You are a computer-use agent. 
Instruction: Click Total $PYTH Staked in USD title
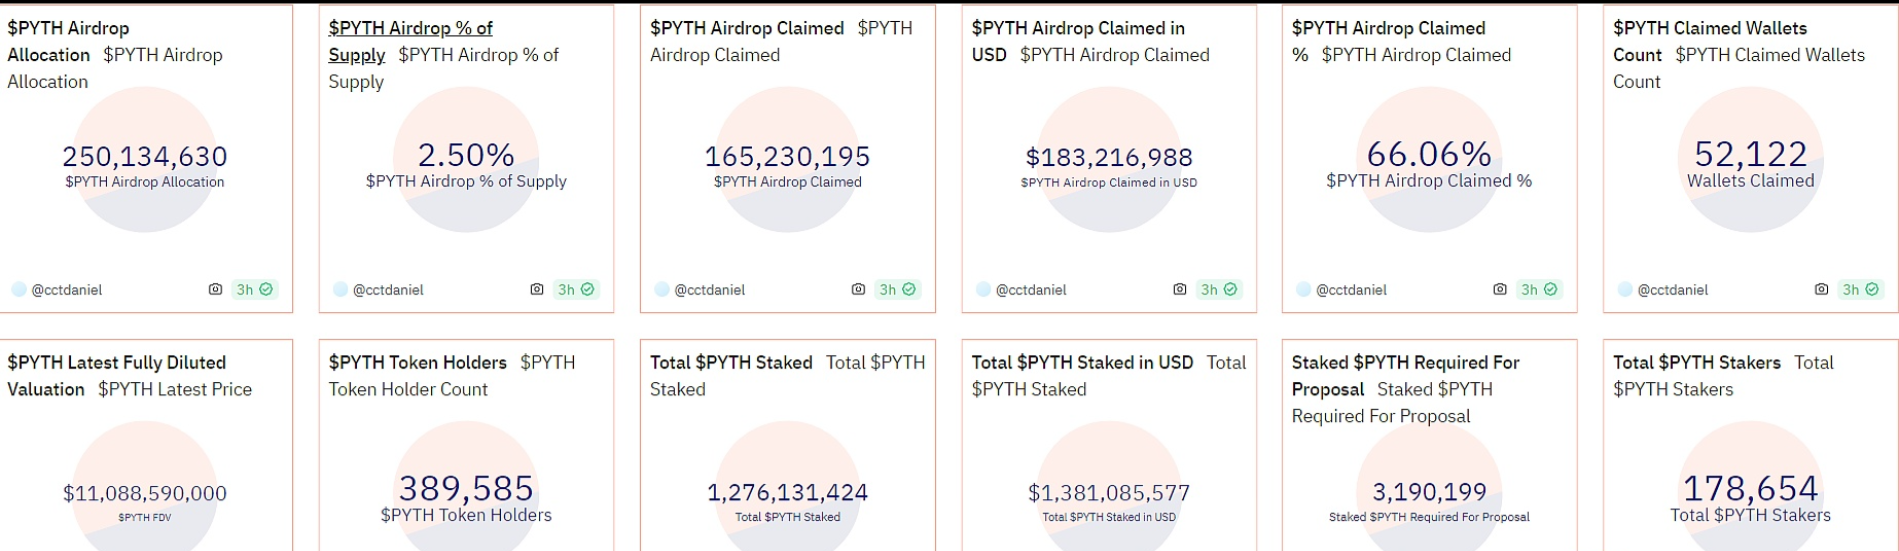(1082, 363)
